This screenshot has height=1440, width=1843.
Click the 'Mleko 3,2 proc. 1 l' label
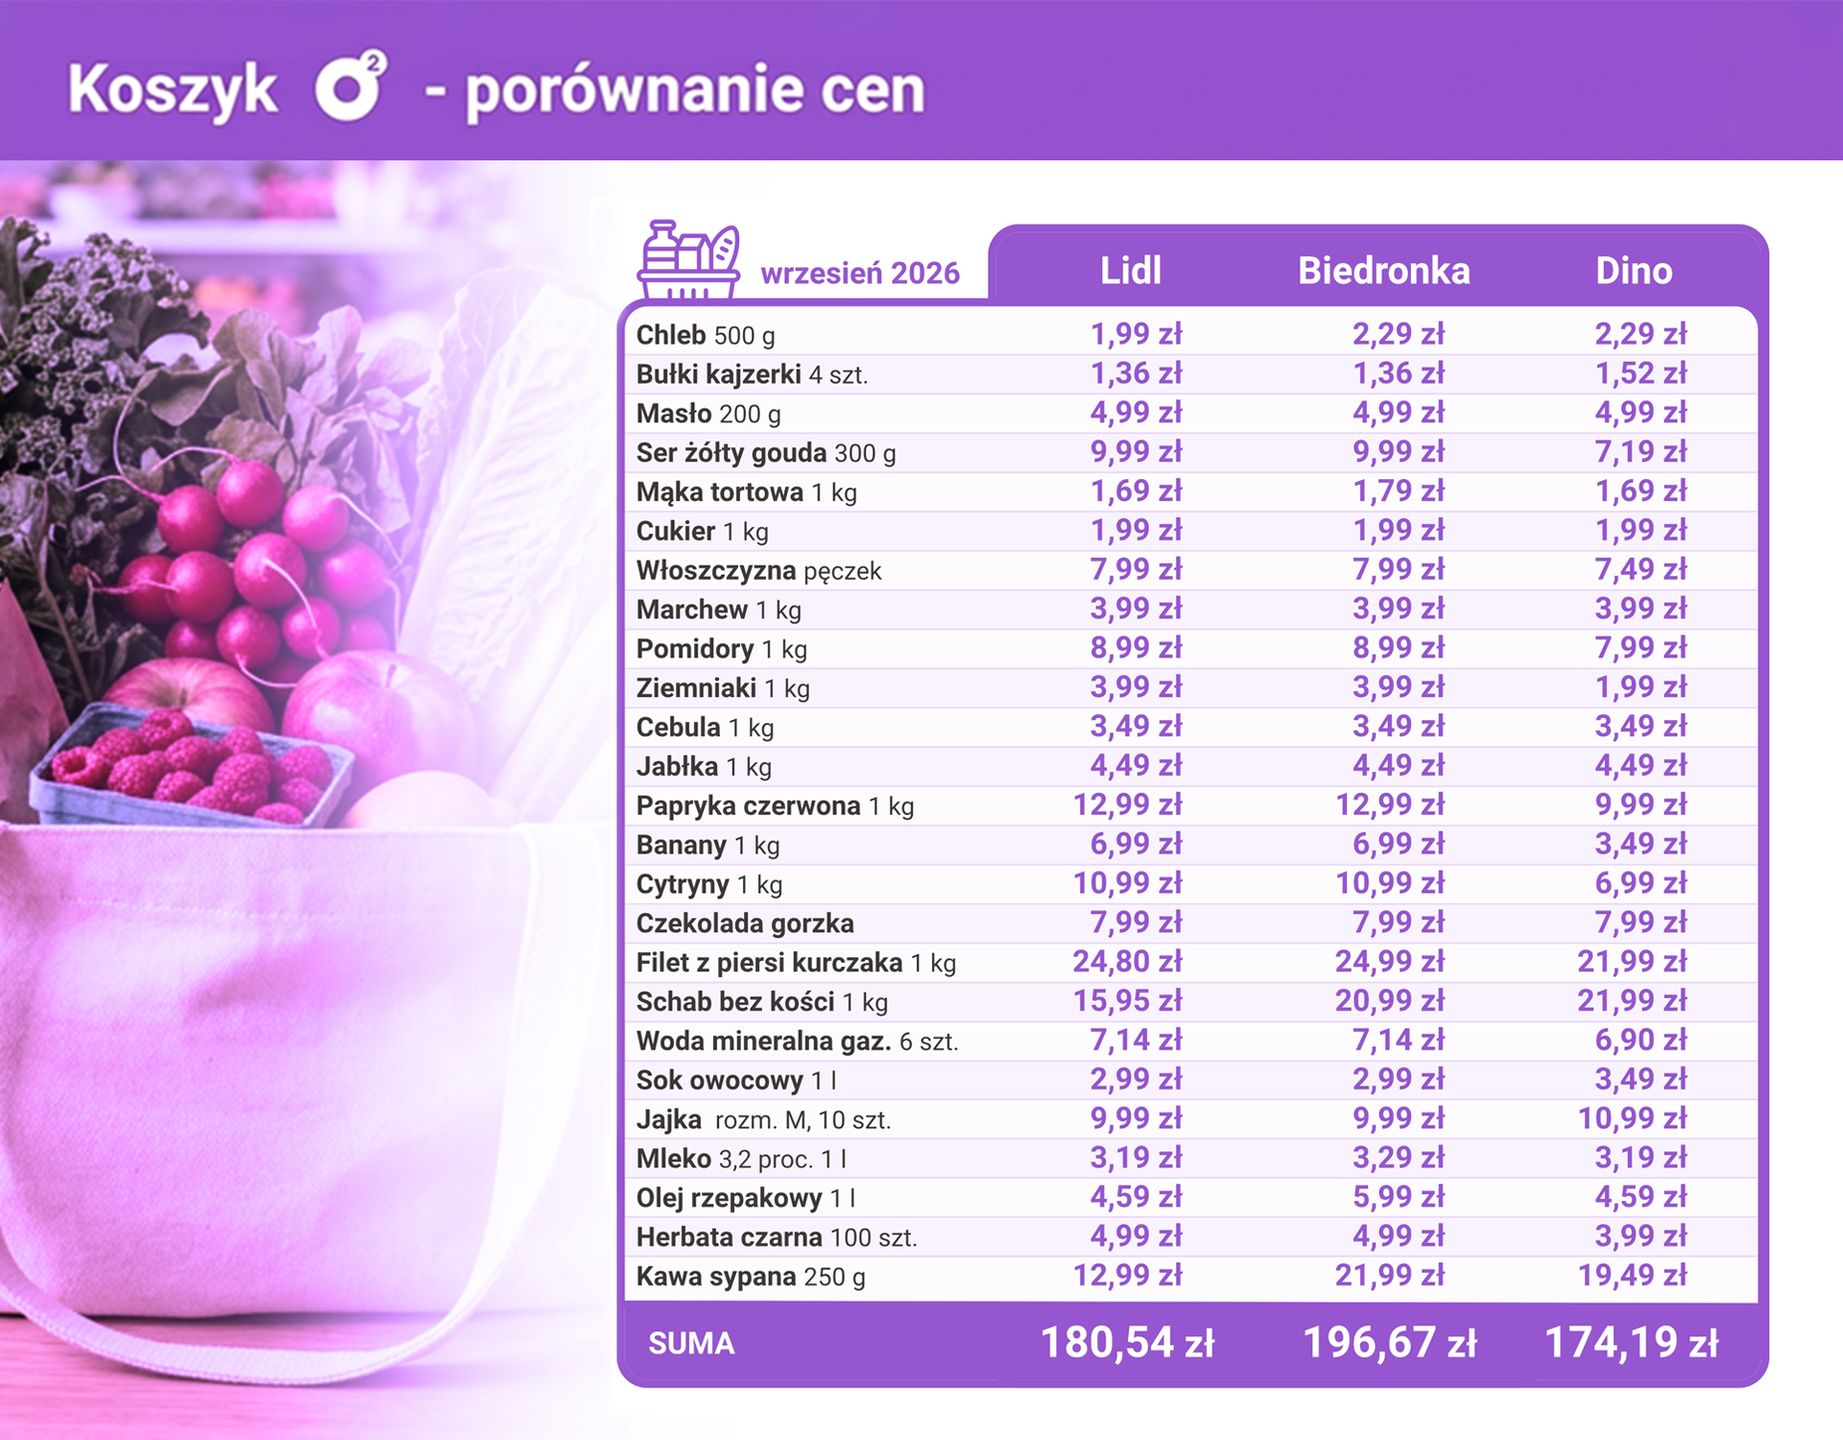pyautogui.click(x=741, y=1159)
